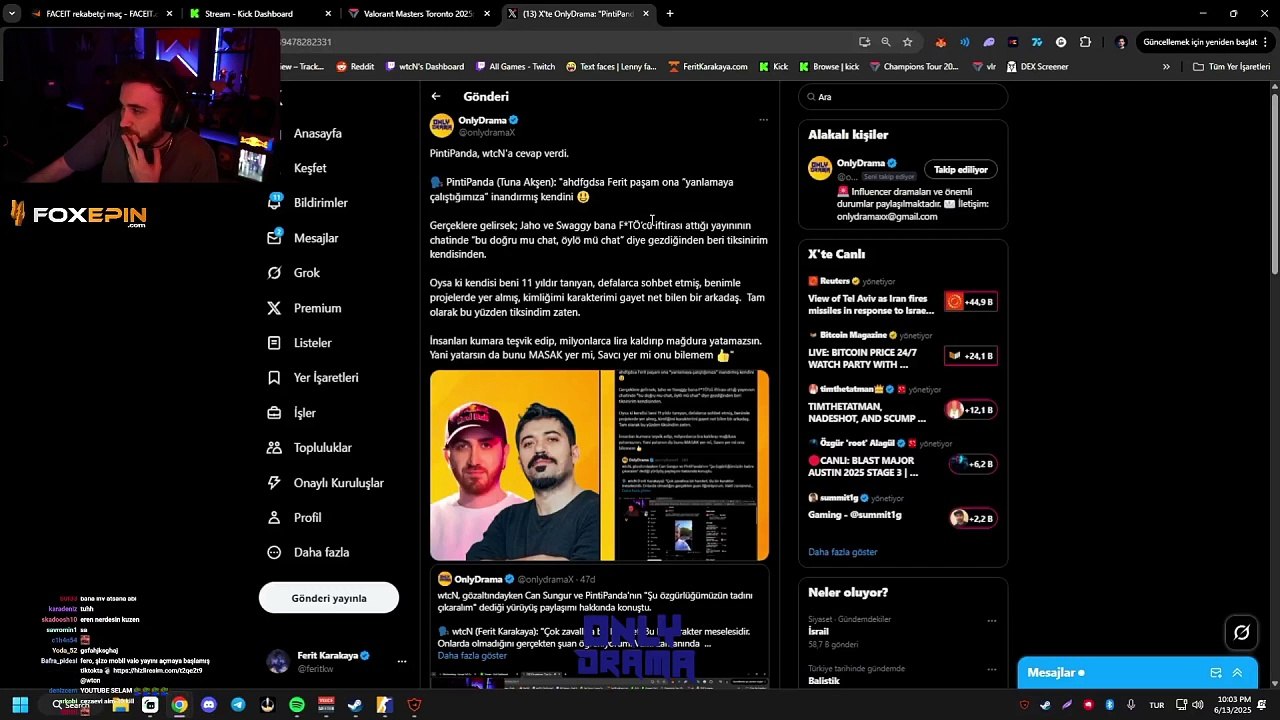The height and width of the screenshot is (720, 1280).
Task: Switch the TUR keyboard language indicator
Action: 1156,705
